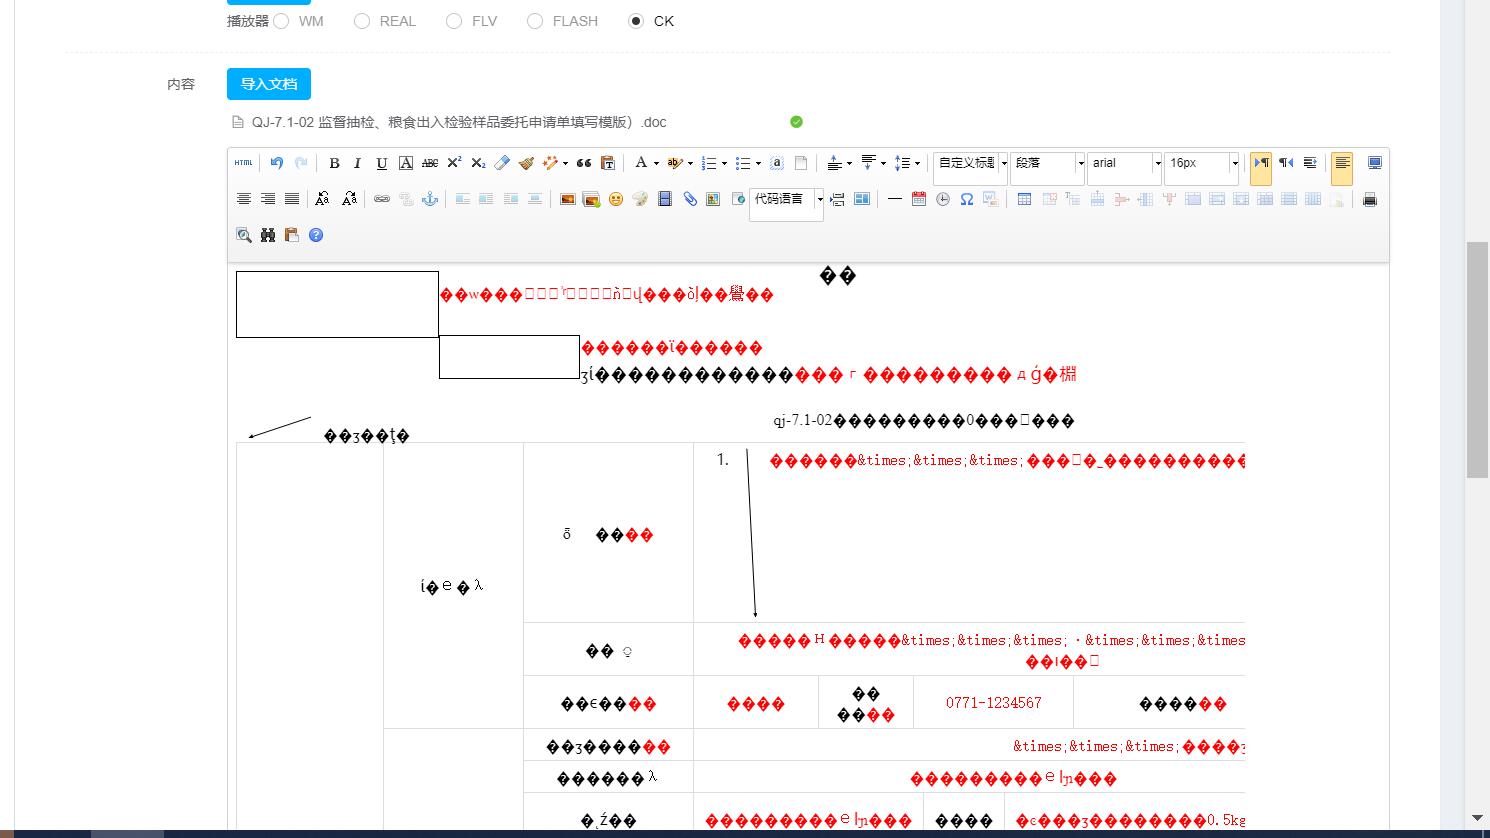
Task: Apply strikethrough formatting
Action: pyautogui.click(x=429, y=163)
